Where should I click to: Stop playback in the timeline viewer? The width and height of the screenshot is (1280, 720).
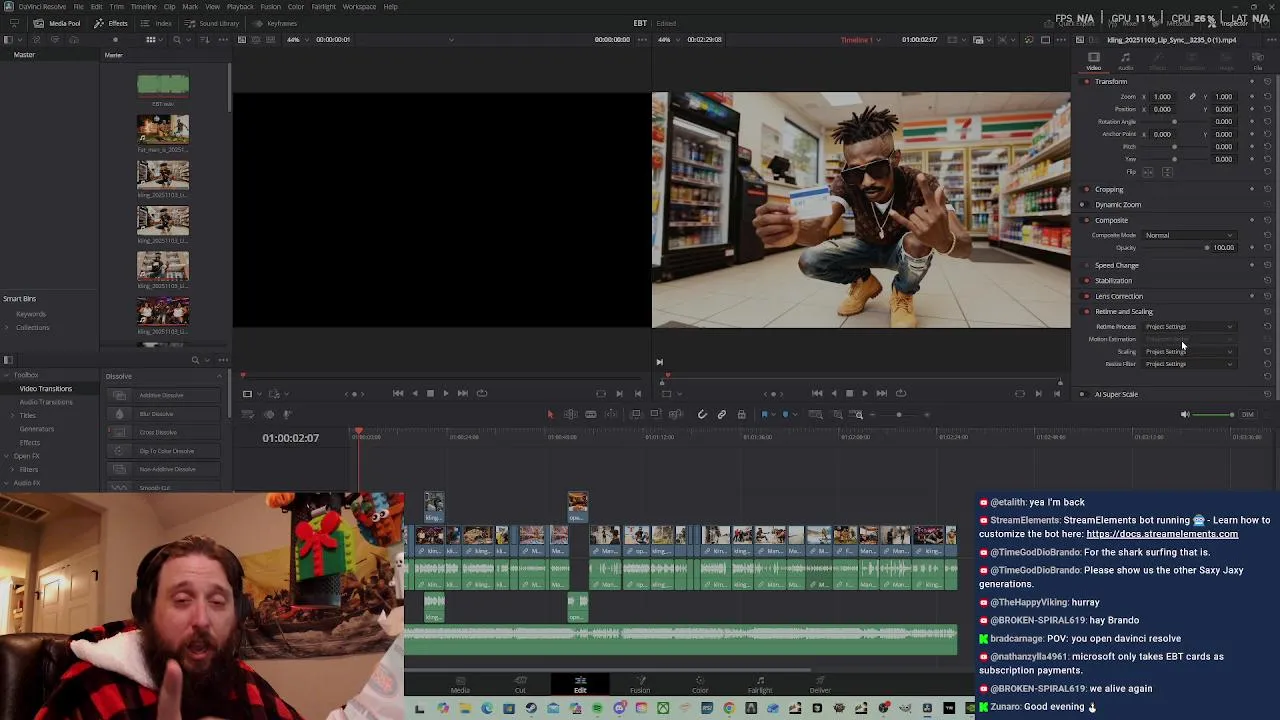[849, 393]
